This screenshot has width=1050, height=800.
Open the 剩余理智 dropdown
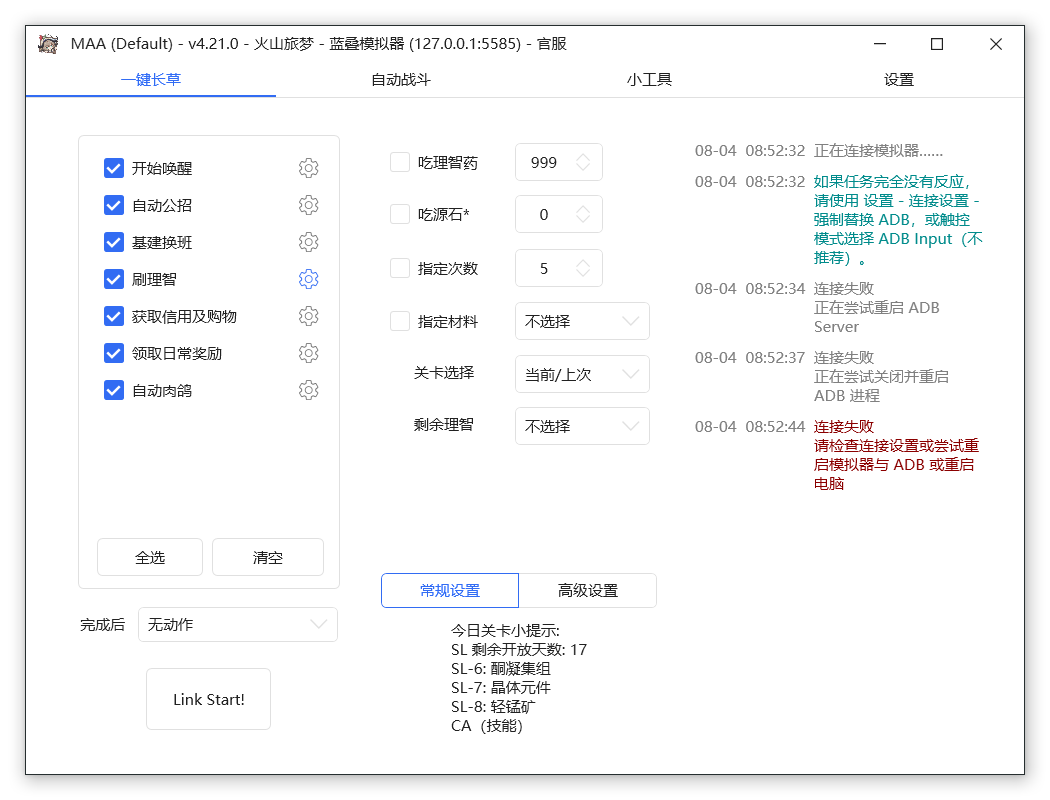point(582,426)
